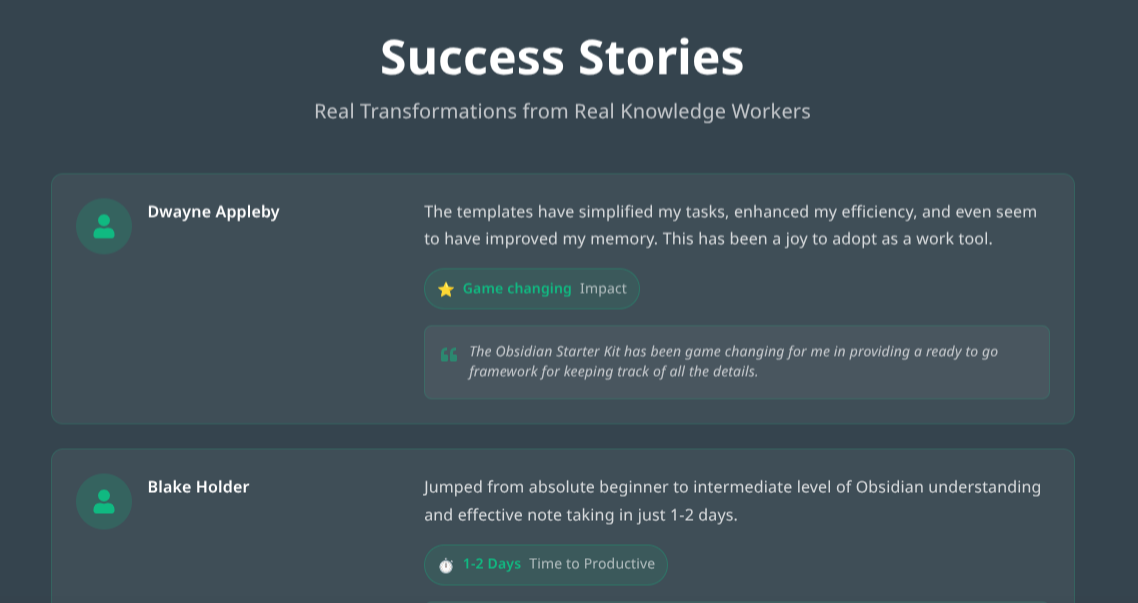Image resolution: width=1138 pixels, height=603 pixels.
Task: Click Dwayne Appleby's avatar icon
Action: click(x=104, y=226)
